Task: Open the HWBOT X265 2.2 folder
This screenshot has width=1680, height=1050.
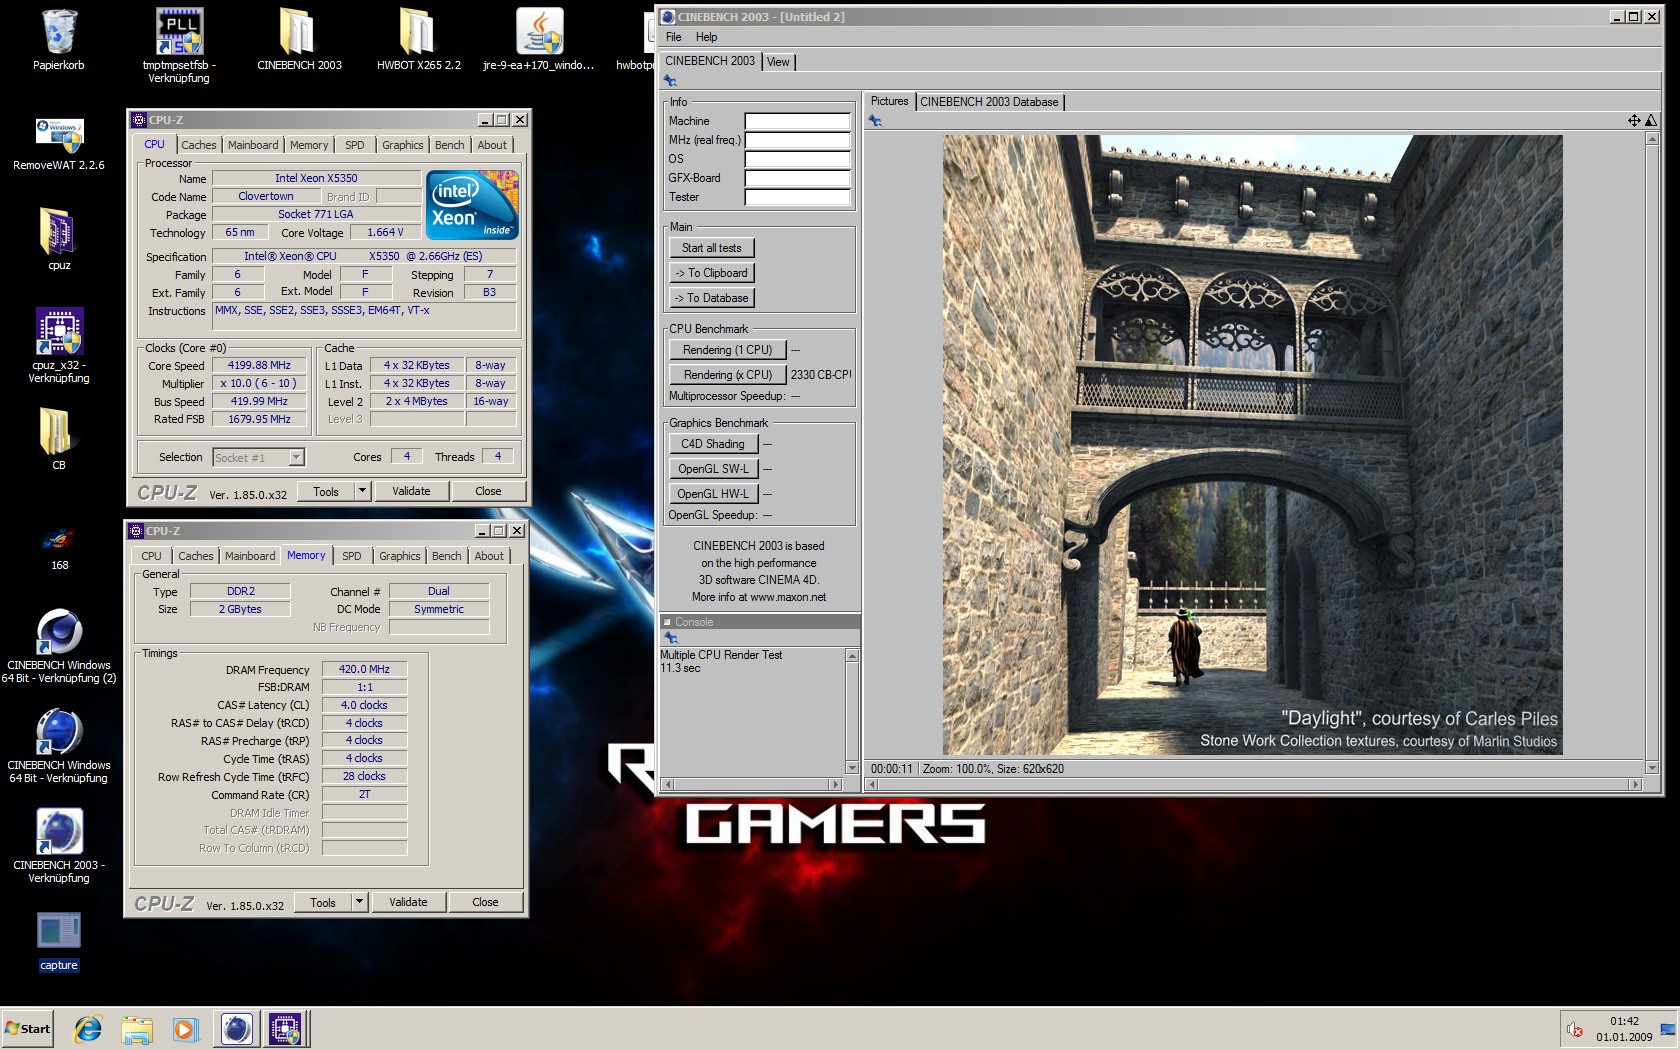Action: pyautogui.click(x=418, y=32)
